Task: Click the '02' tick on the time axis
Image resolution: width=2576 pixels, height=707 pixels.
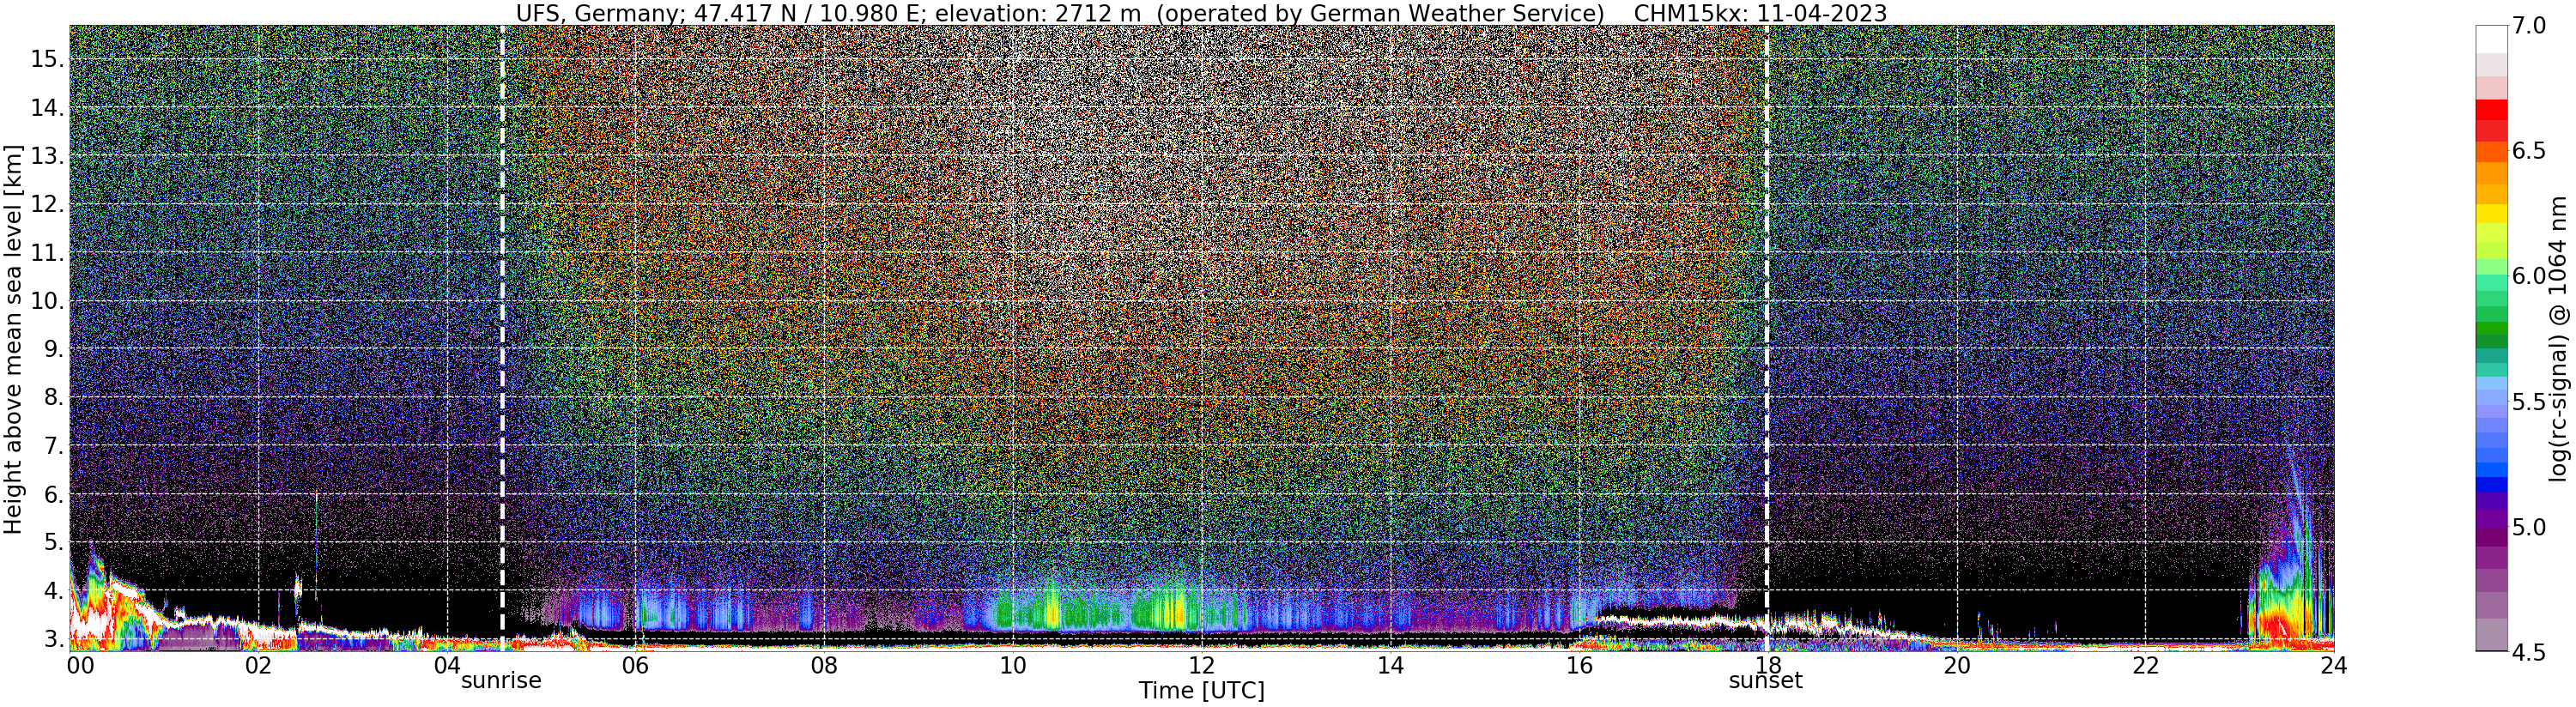Action: [x=258, y=665]
